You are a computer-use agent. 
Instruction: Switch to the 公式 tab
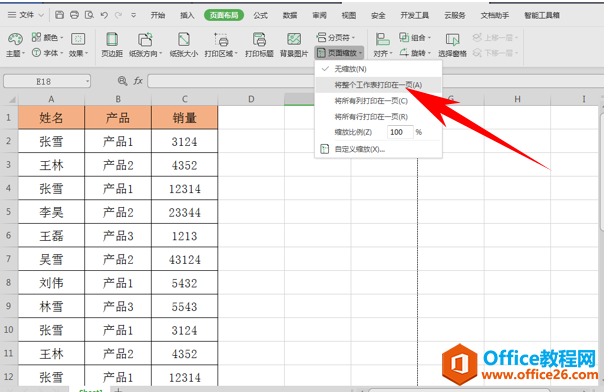click(x=260, y=15)
